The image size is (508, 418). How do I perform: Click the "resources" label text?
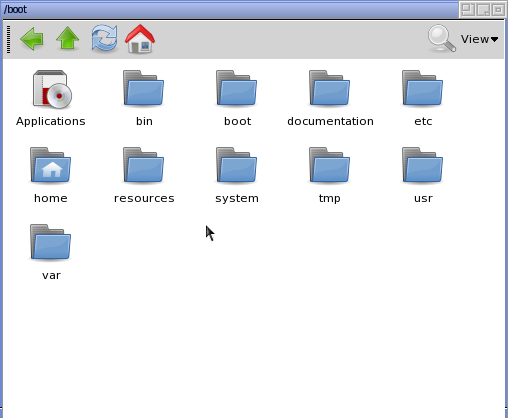coord(144,198)
